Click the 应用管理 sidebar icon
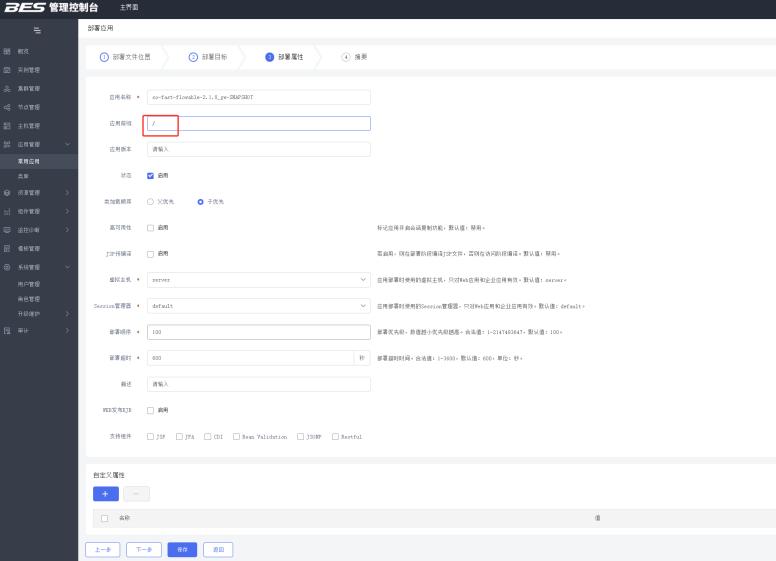The height and width of the screenshot is (561, 776). point(7,144)
